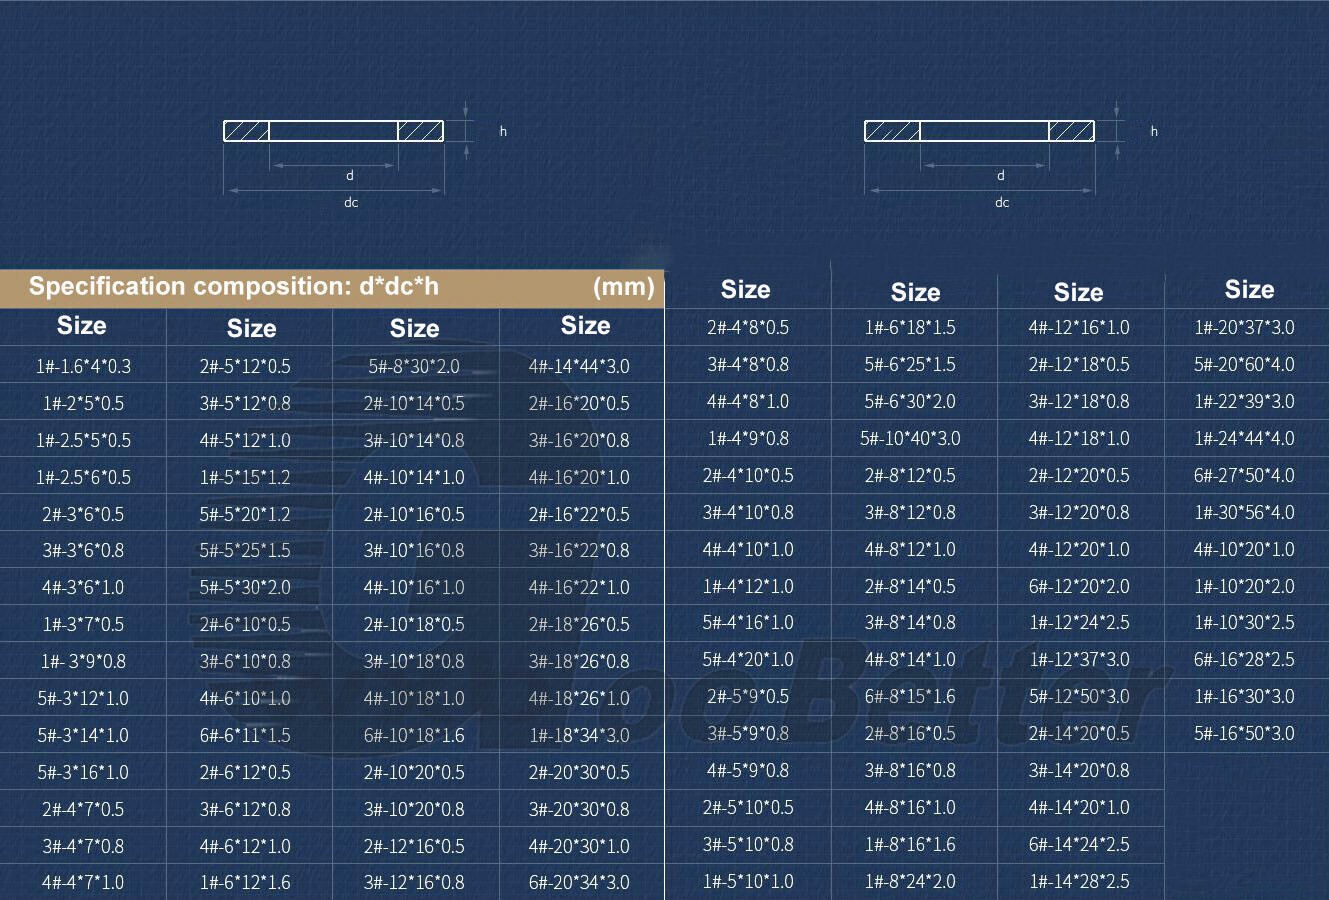Image resolution: width=1329 pixels, height=900 pixels.
Task: Select the 1#-6*18*1.5 entry
Action: 910,327
